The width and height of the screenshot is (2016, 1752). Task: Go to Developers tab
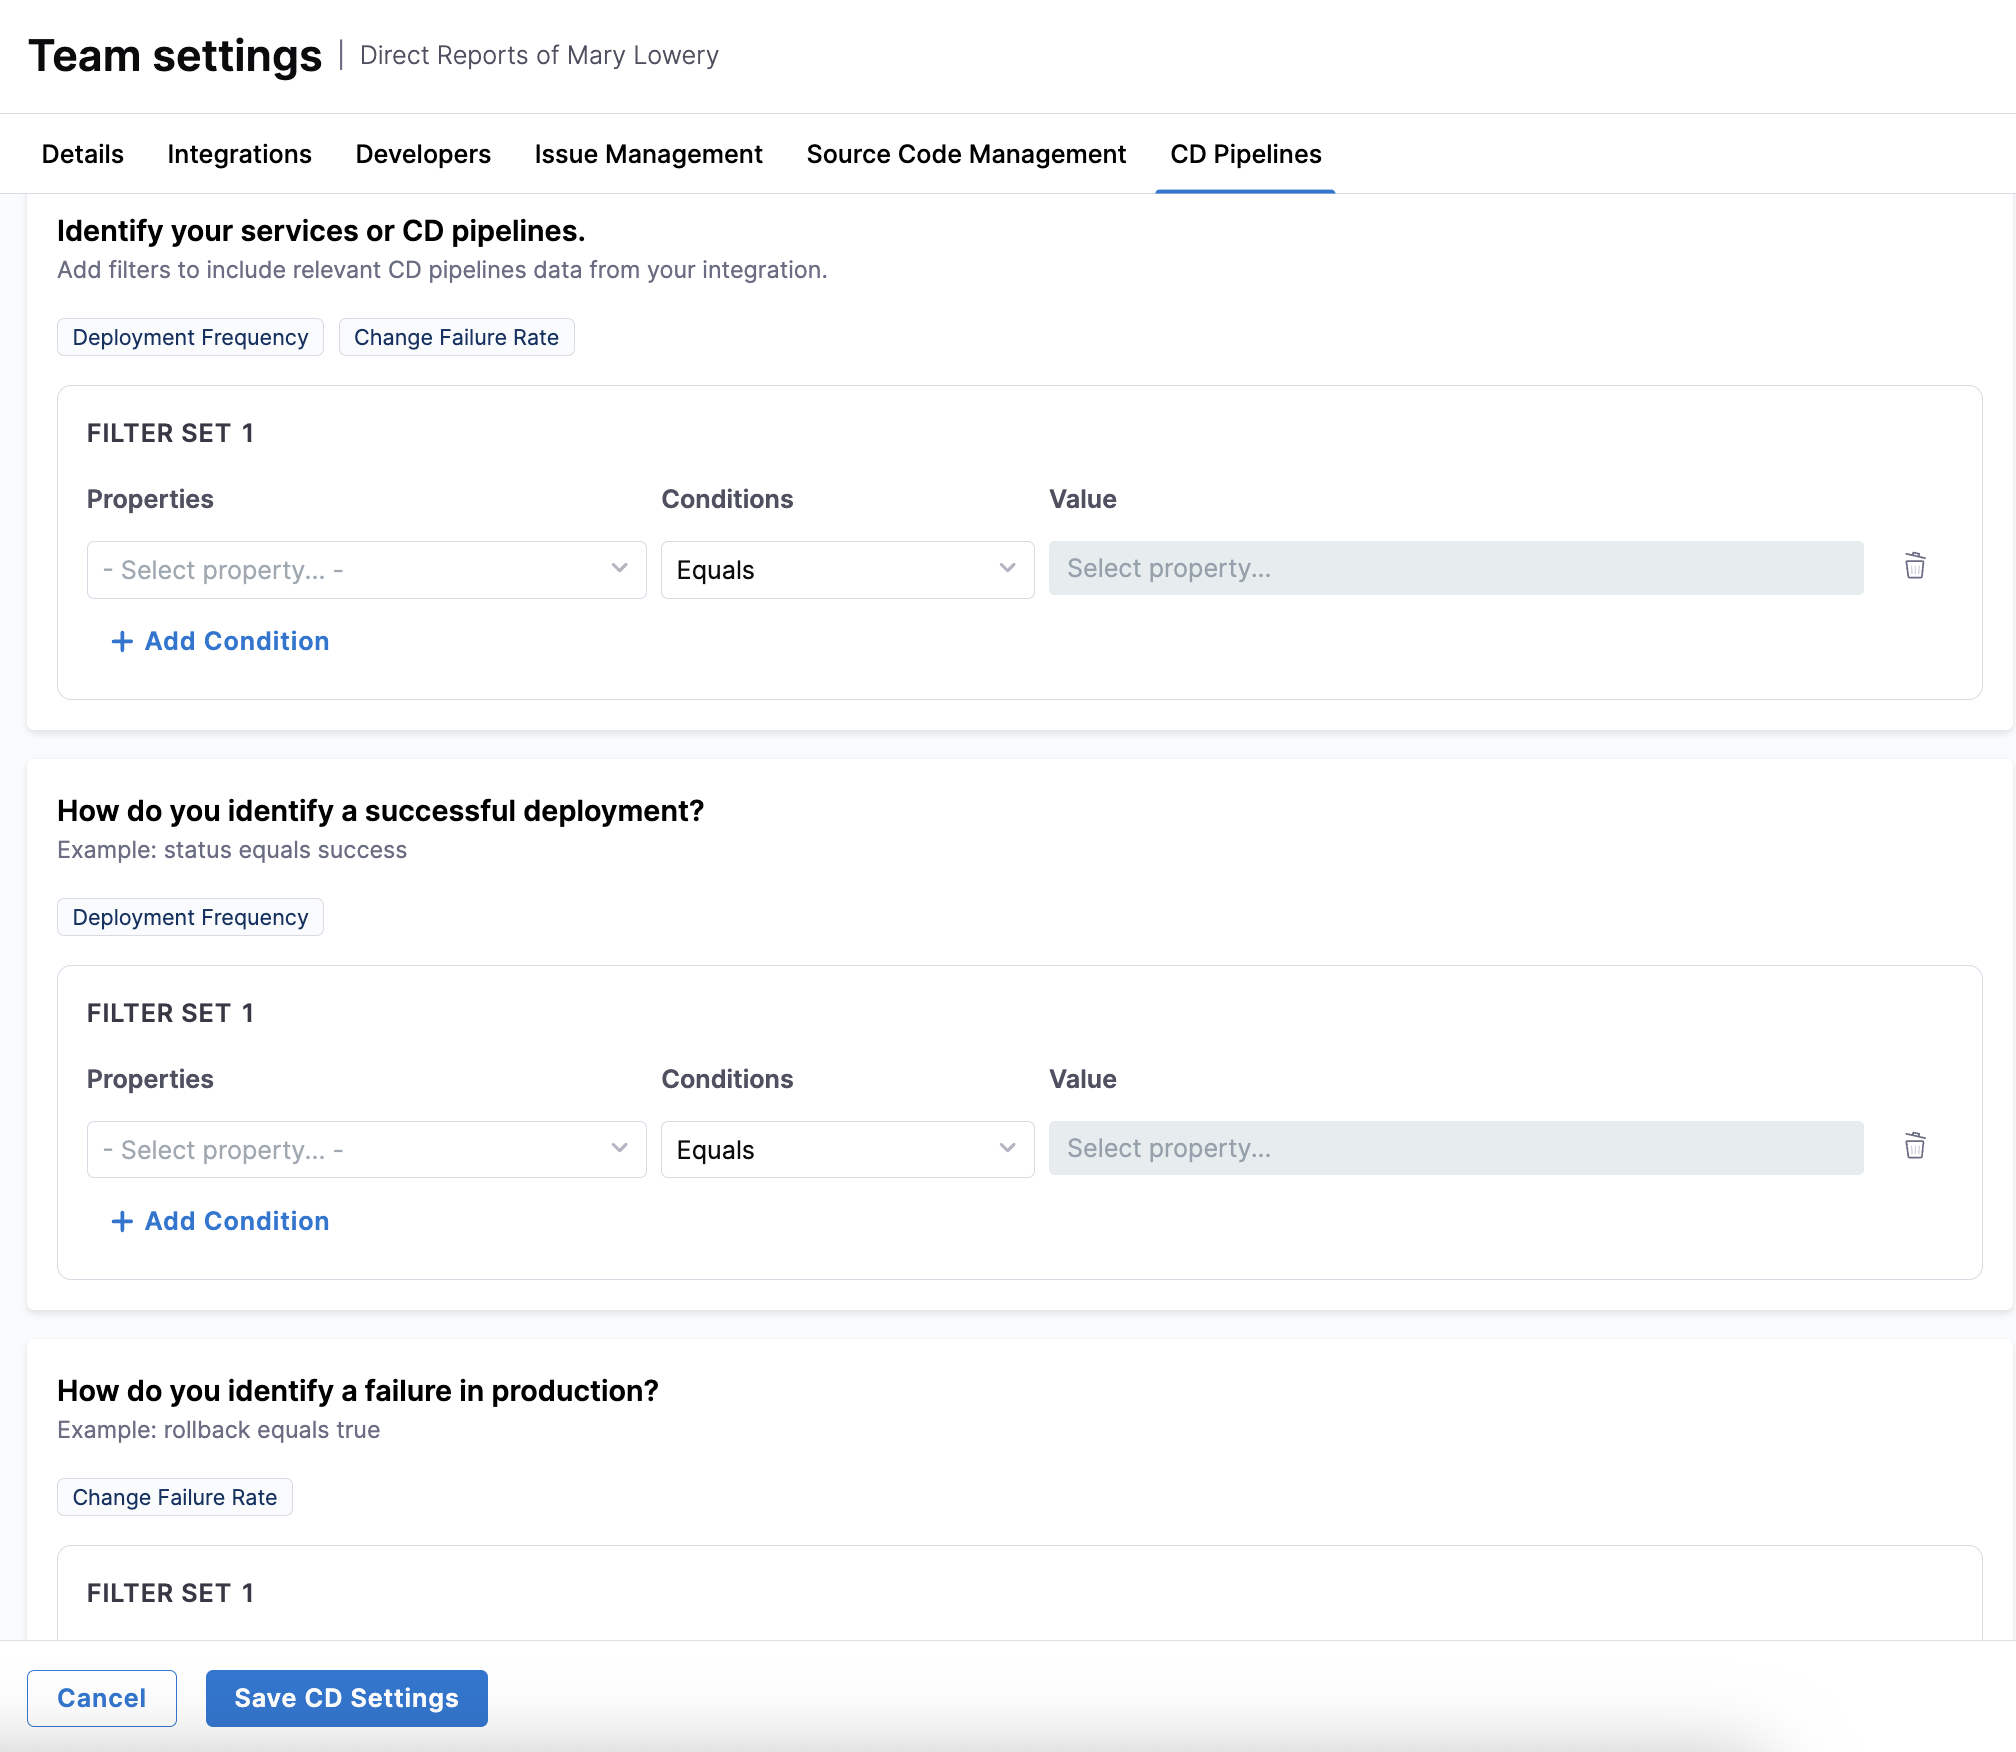point(423,154)
